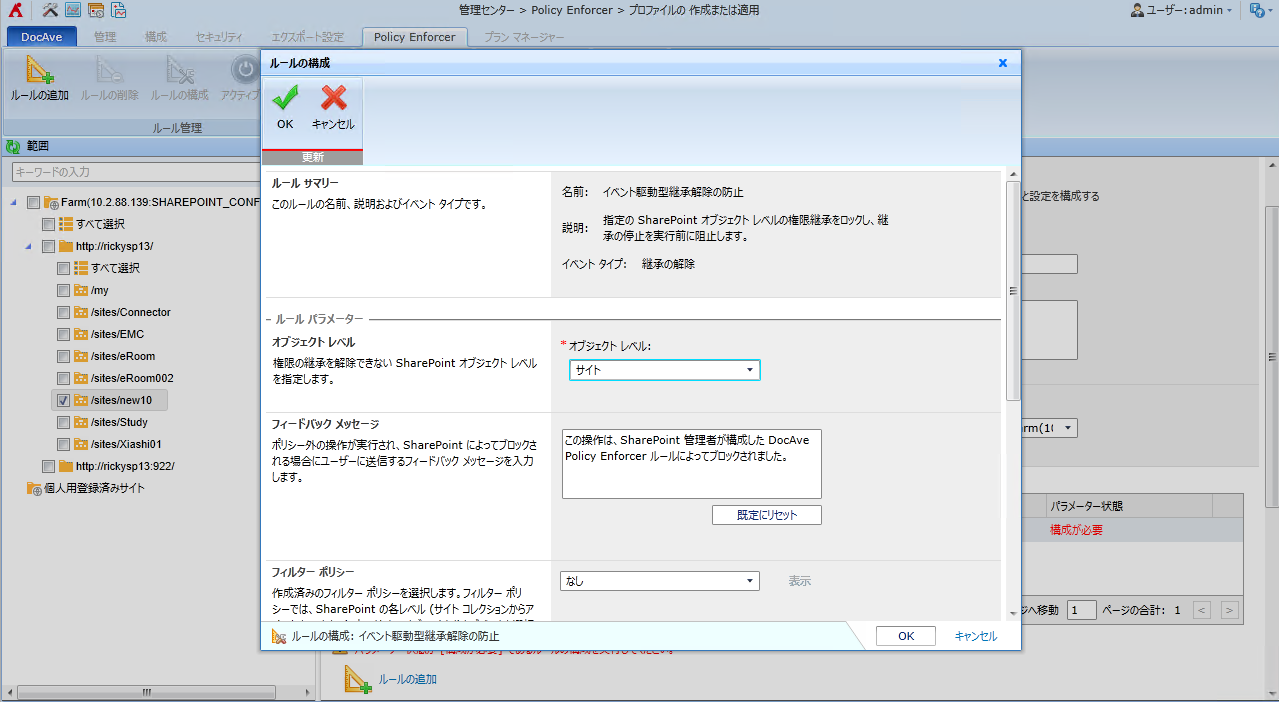
Task: Click the list icon of the top すべて選択 row
Action: (66, 224)
